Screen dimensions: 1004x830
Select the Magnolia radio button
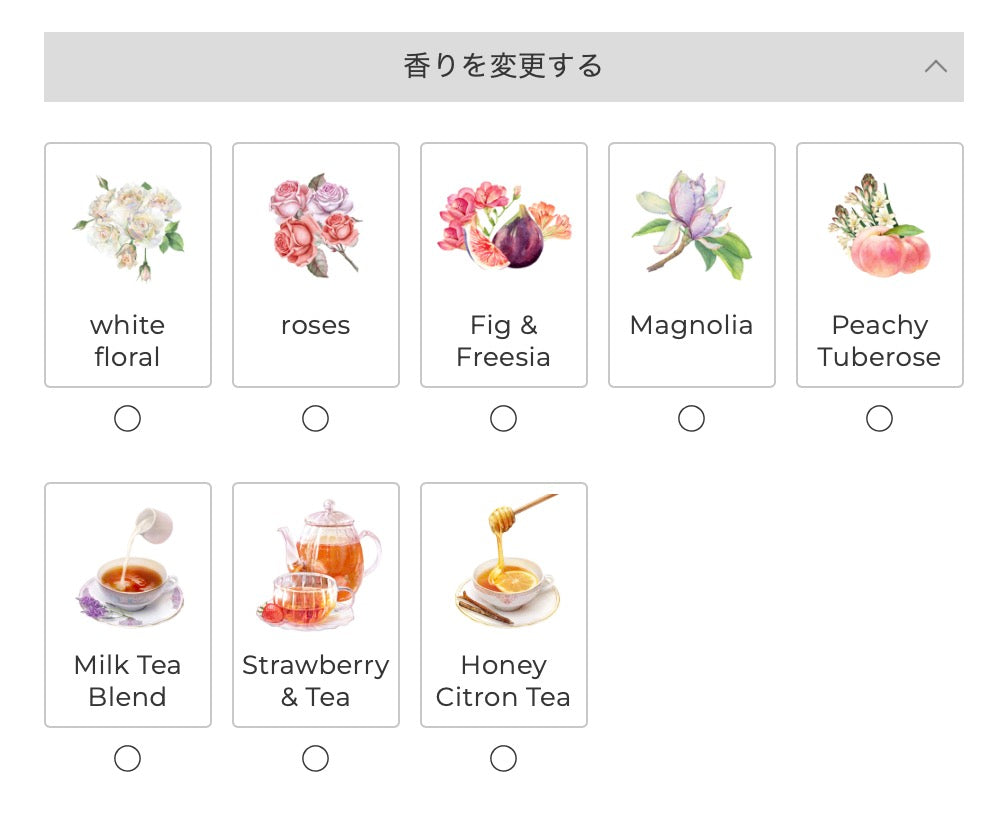tap(691, 418)
